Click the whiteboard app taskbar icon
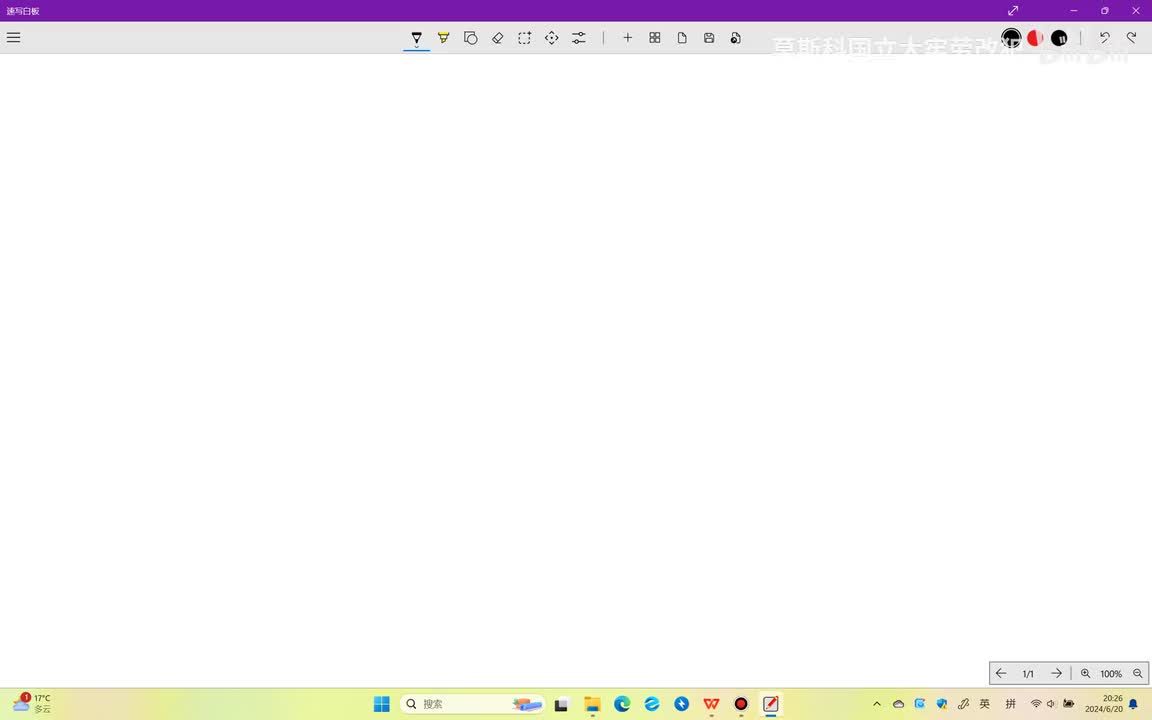Screen dimensions: 1152x720 click(x=771, y=704)
